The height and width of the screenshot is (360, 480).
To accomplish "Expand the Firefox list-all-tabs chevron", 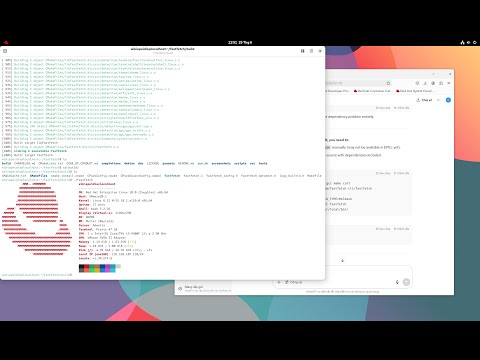I will [433, 74].
